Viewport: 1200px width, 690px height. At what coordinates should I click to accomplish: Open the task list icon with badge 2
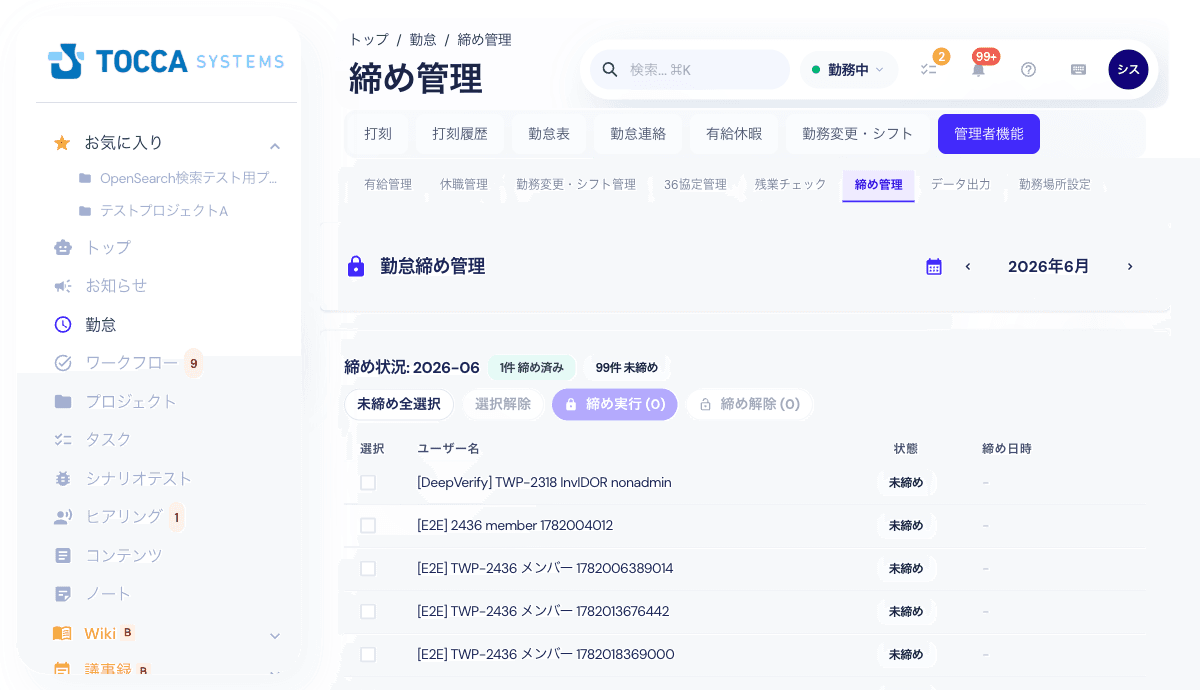pyautogui.click(x=928, y=70)
